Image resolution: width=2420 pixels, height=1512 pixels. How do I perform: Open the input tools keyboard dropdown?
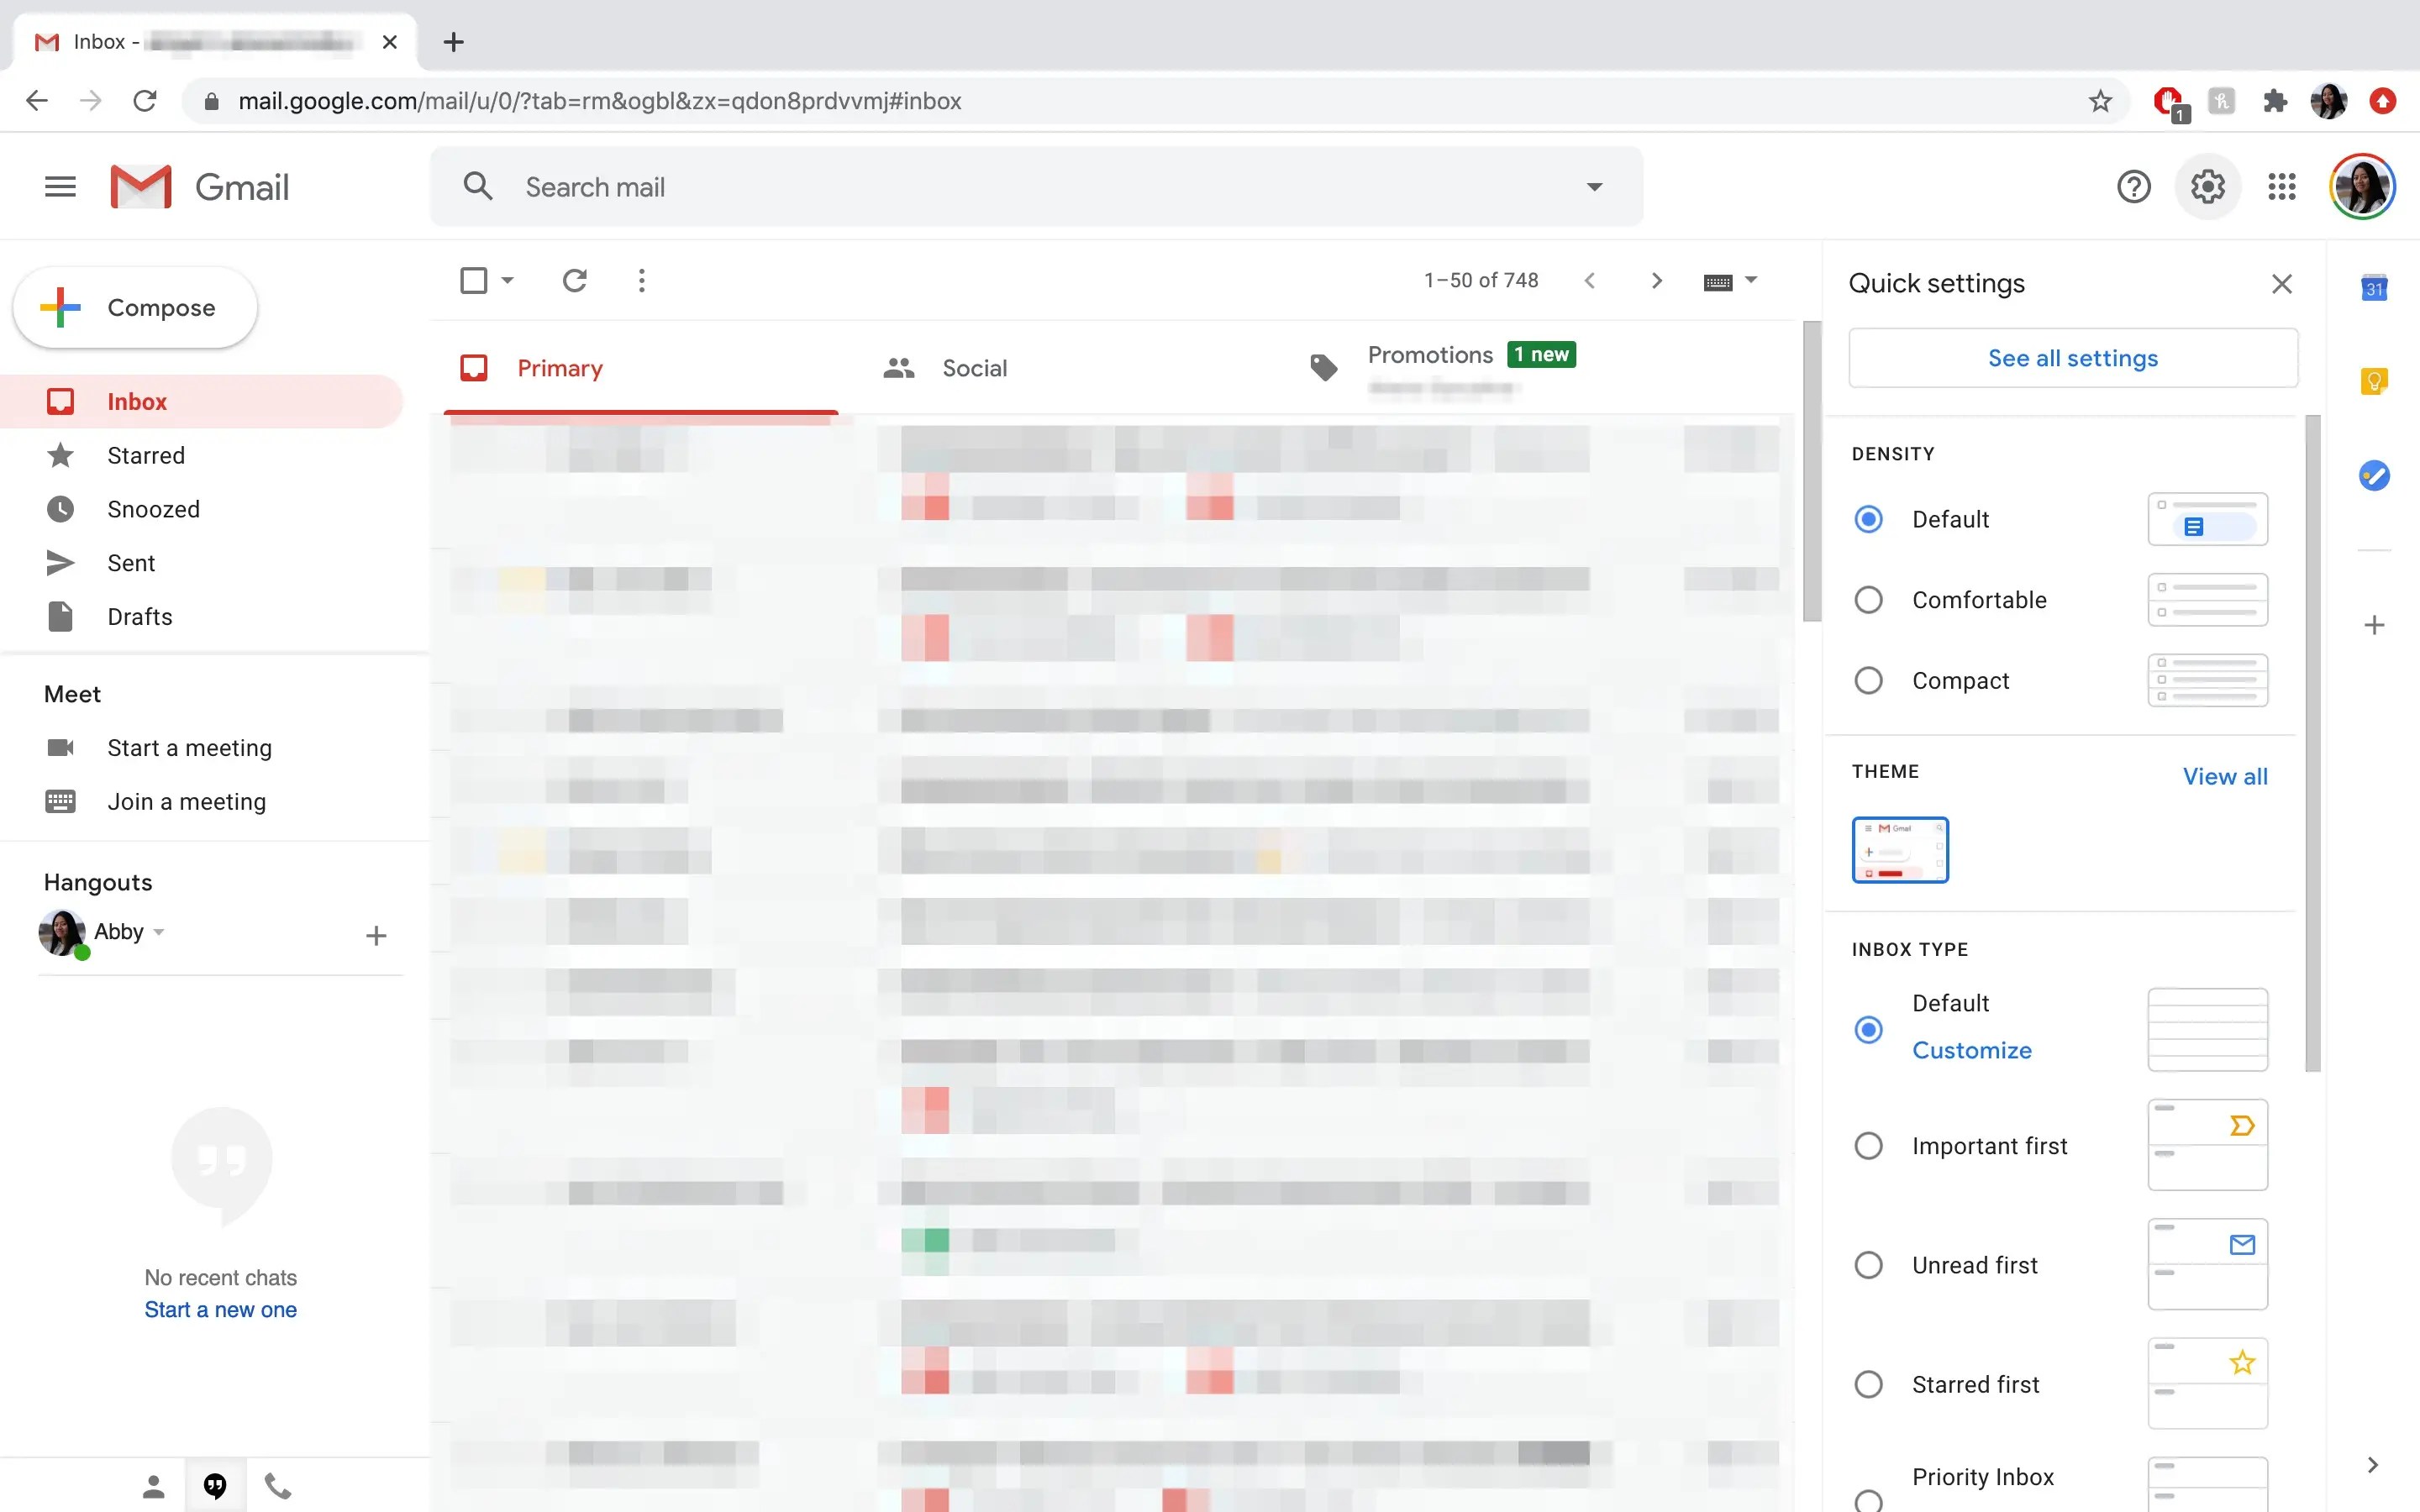1750,281
